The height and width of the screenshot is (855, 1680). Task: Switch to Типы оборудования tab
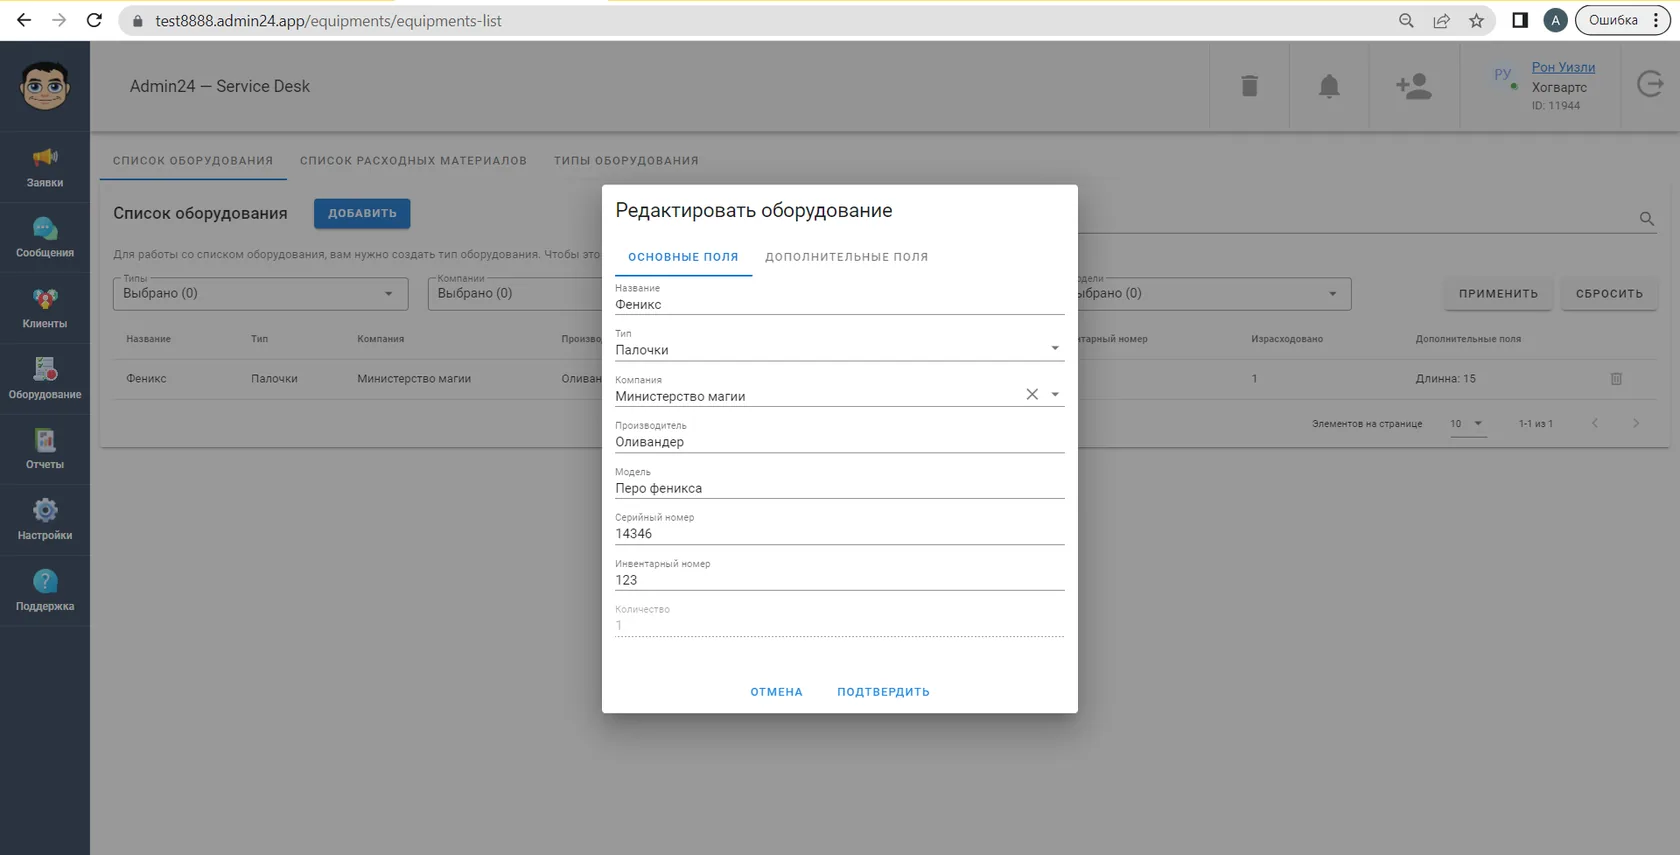pos(626,161)
